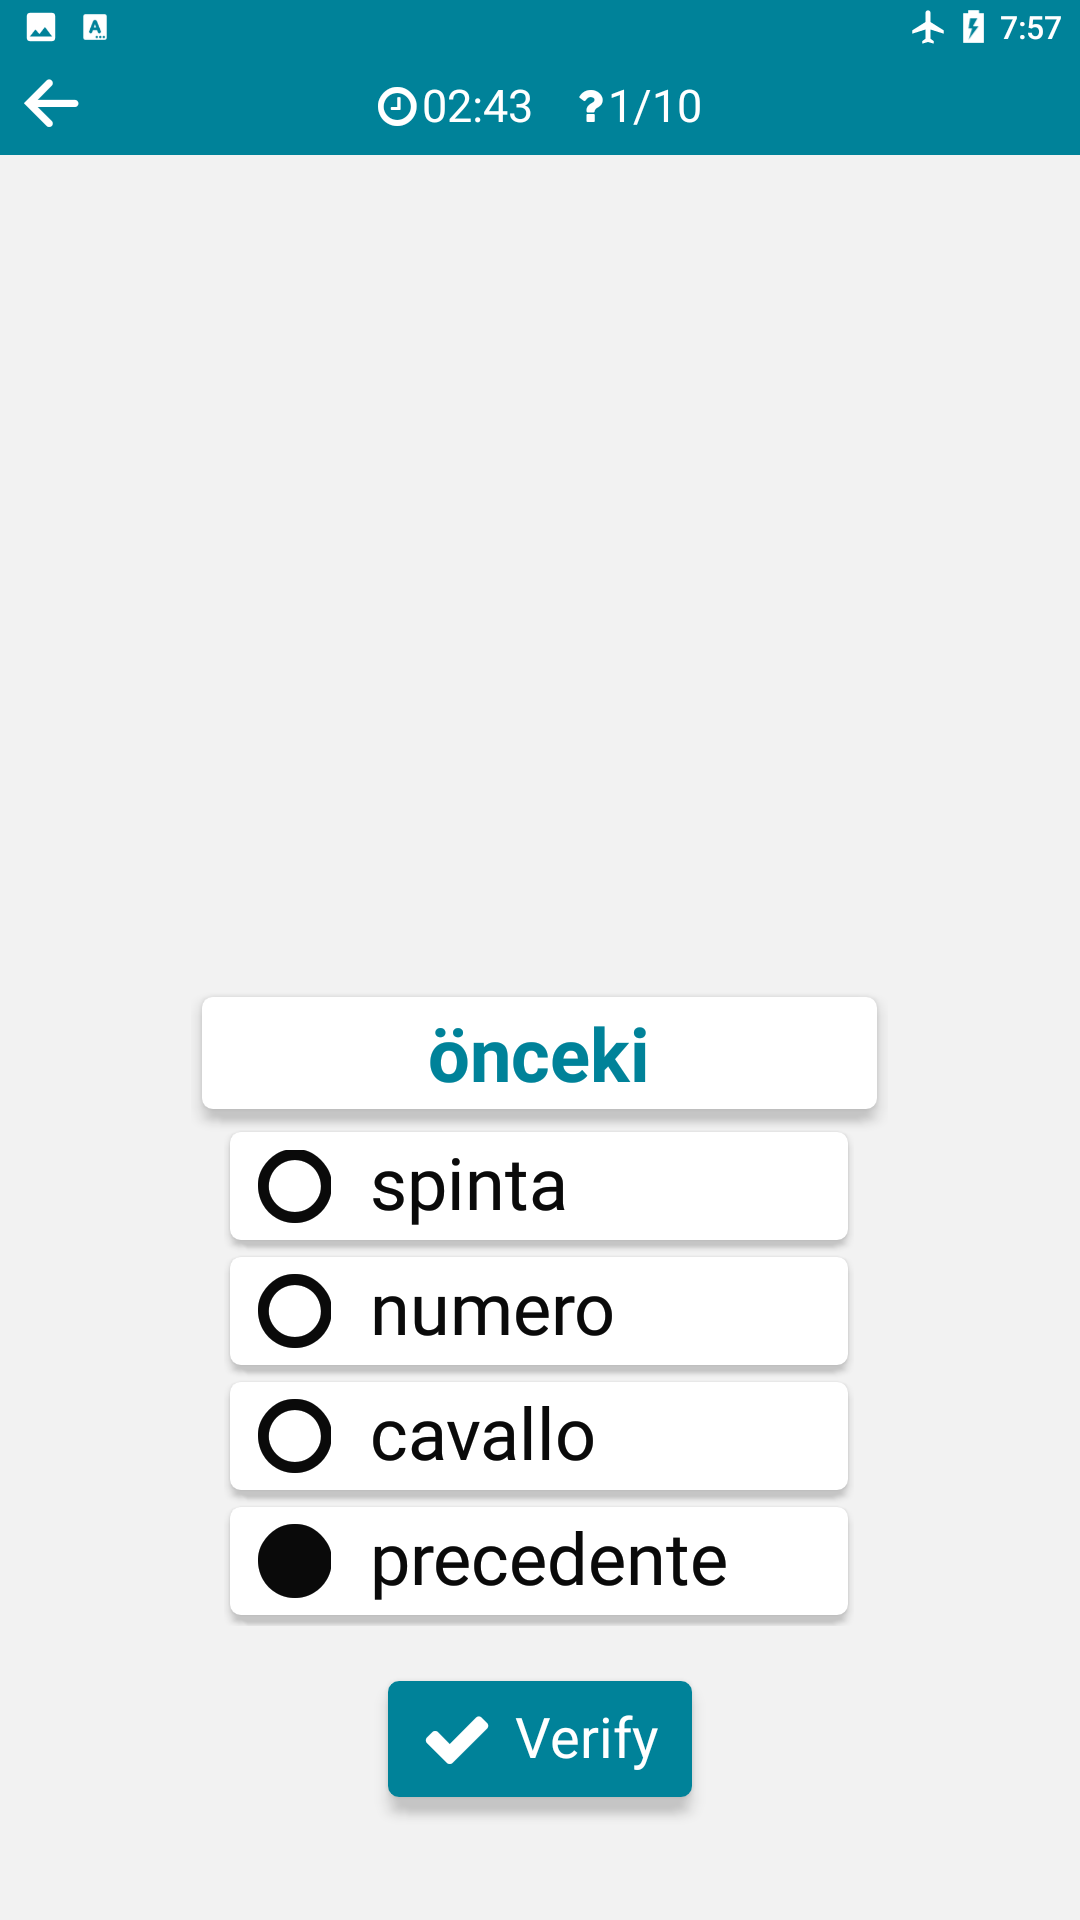The width and height of the screenshot is (1080, 1920).
Task: Tap the 7:57 system clock
Action: pos(1030,27)
